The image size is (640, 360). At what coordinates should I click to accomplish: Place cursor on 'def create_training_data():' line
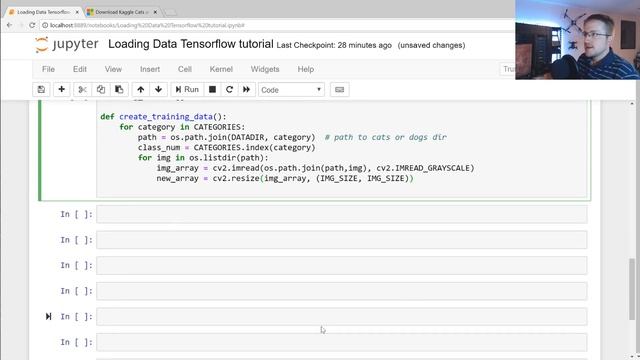point(163,117)
